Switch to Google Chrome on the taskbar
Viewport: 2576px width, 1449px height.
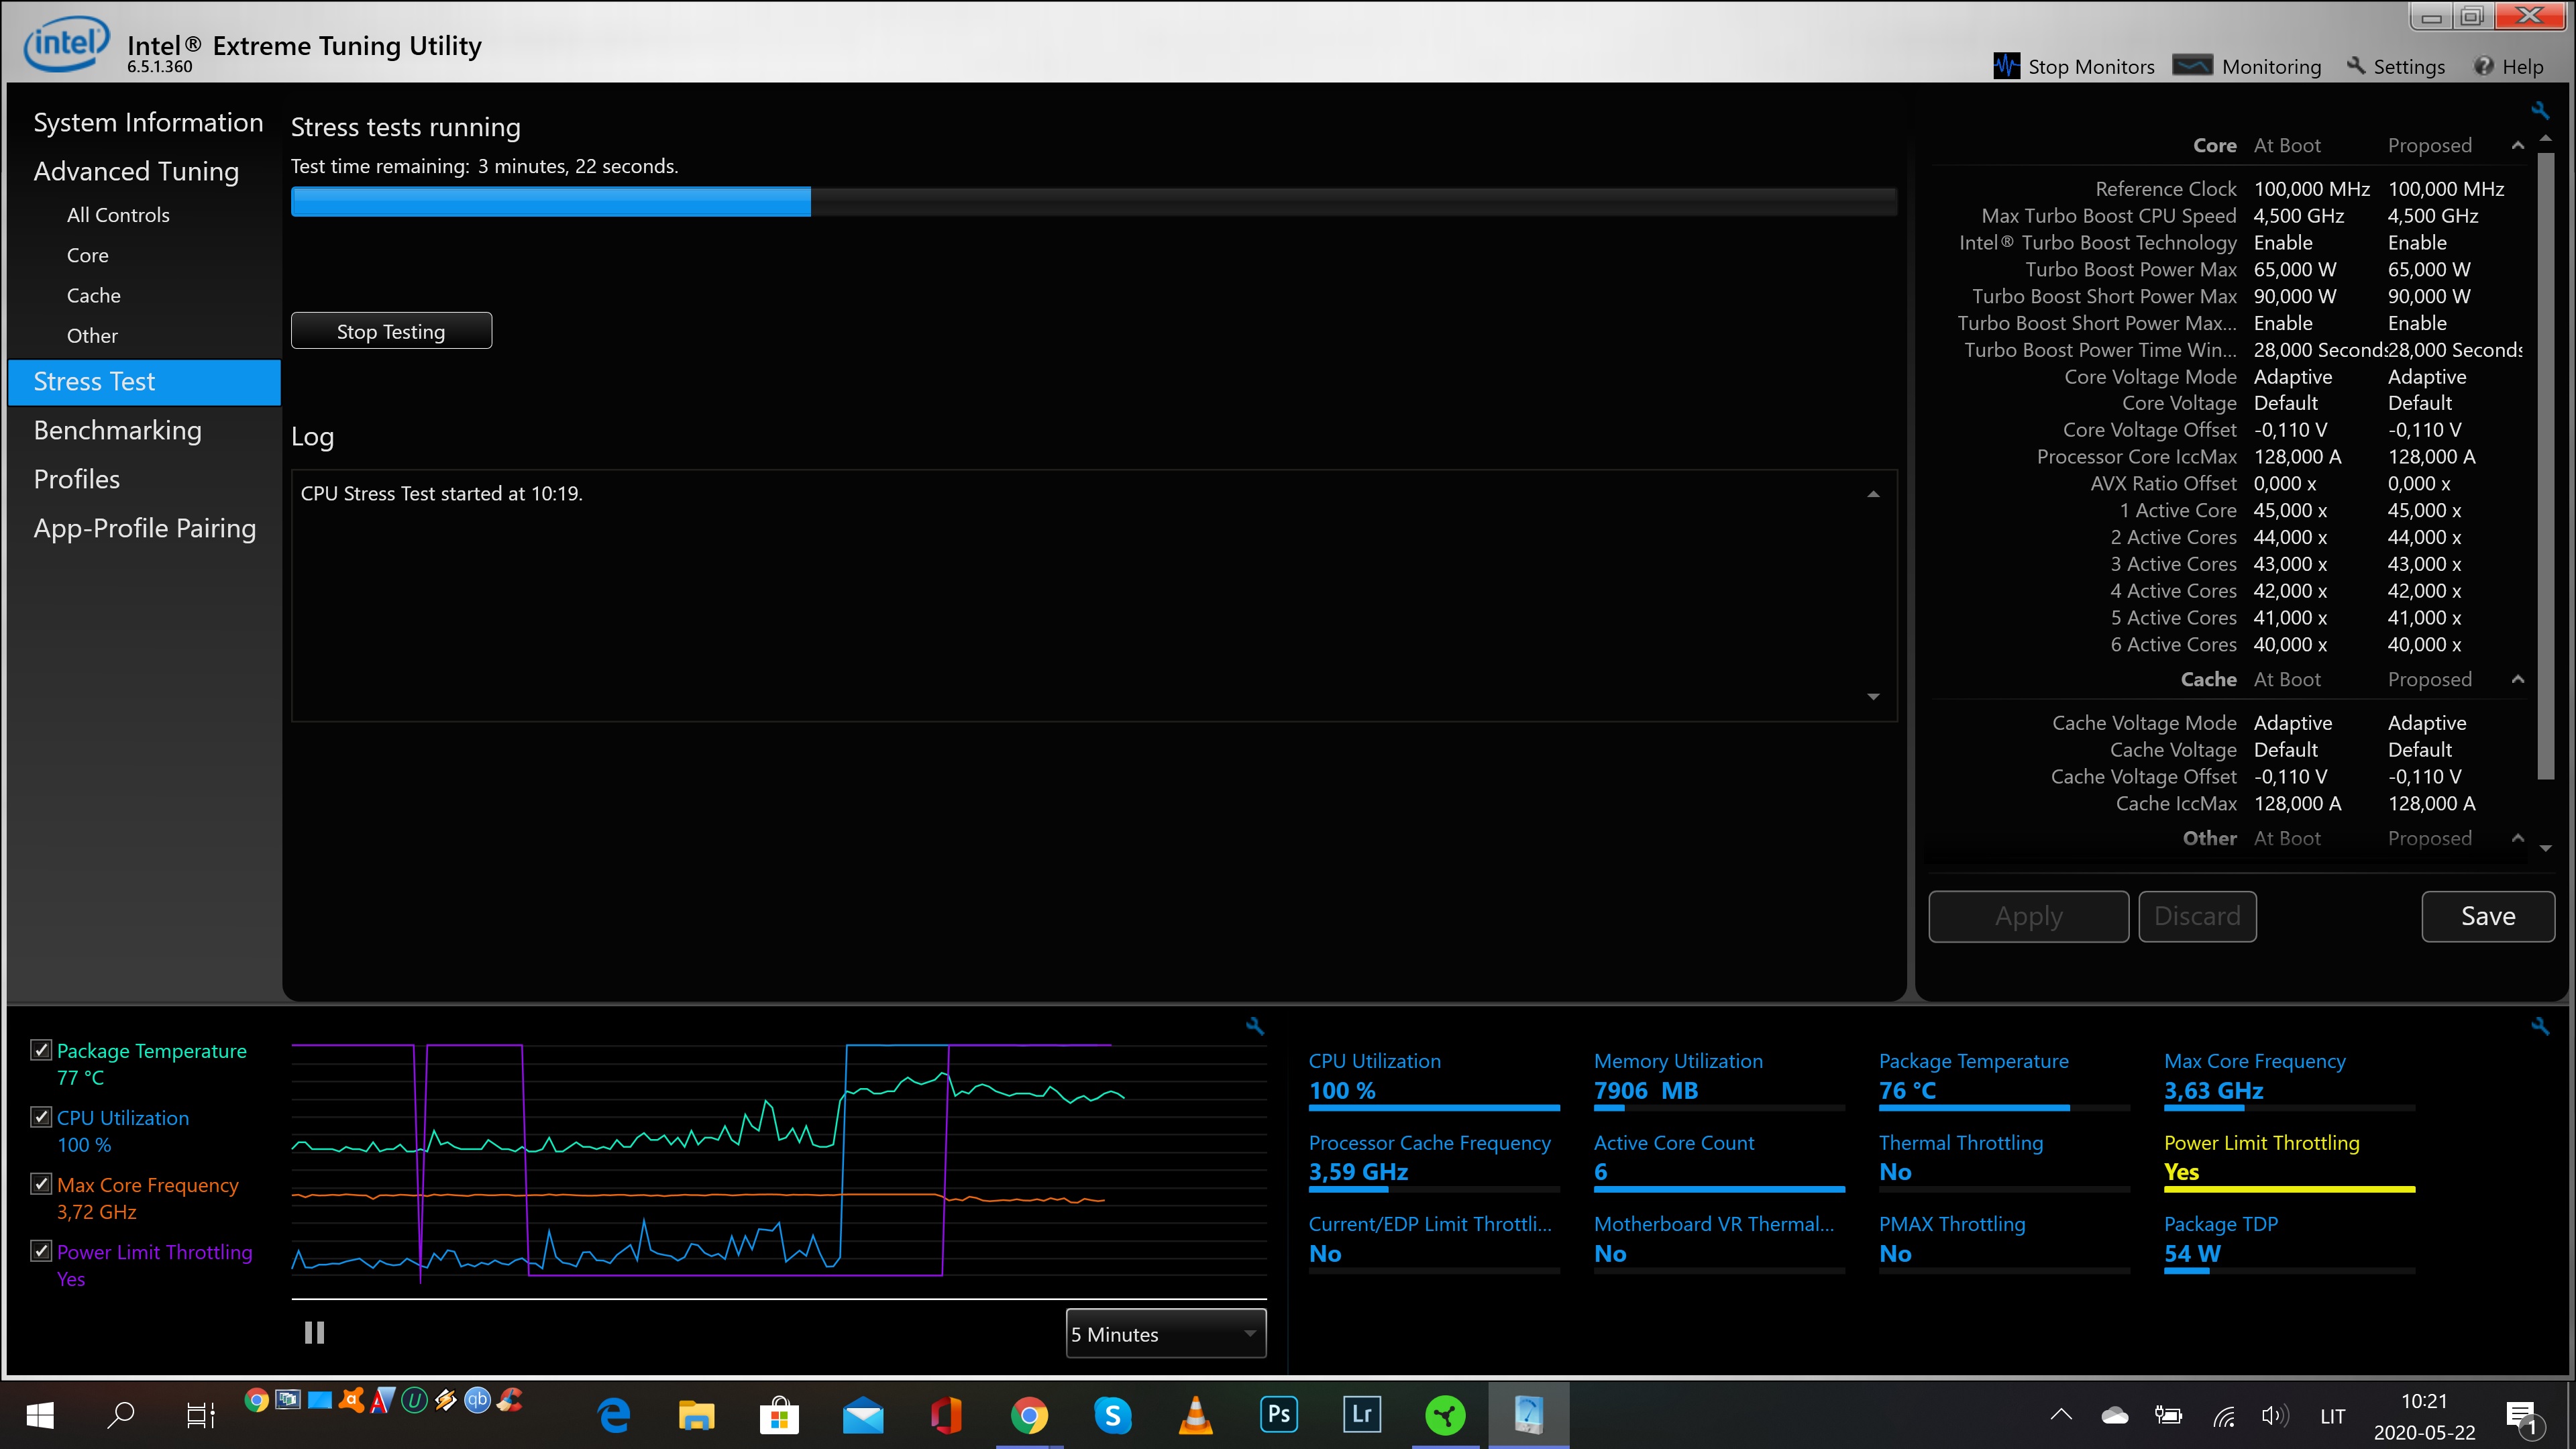pos(1029,1415)
